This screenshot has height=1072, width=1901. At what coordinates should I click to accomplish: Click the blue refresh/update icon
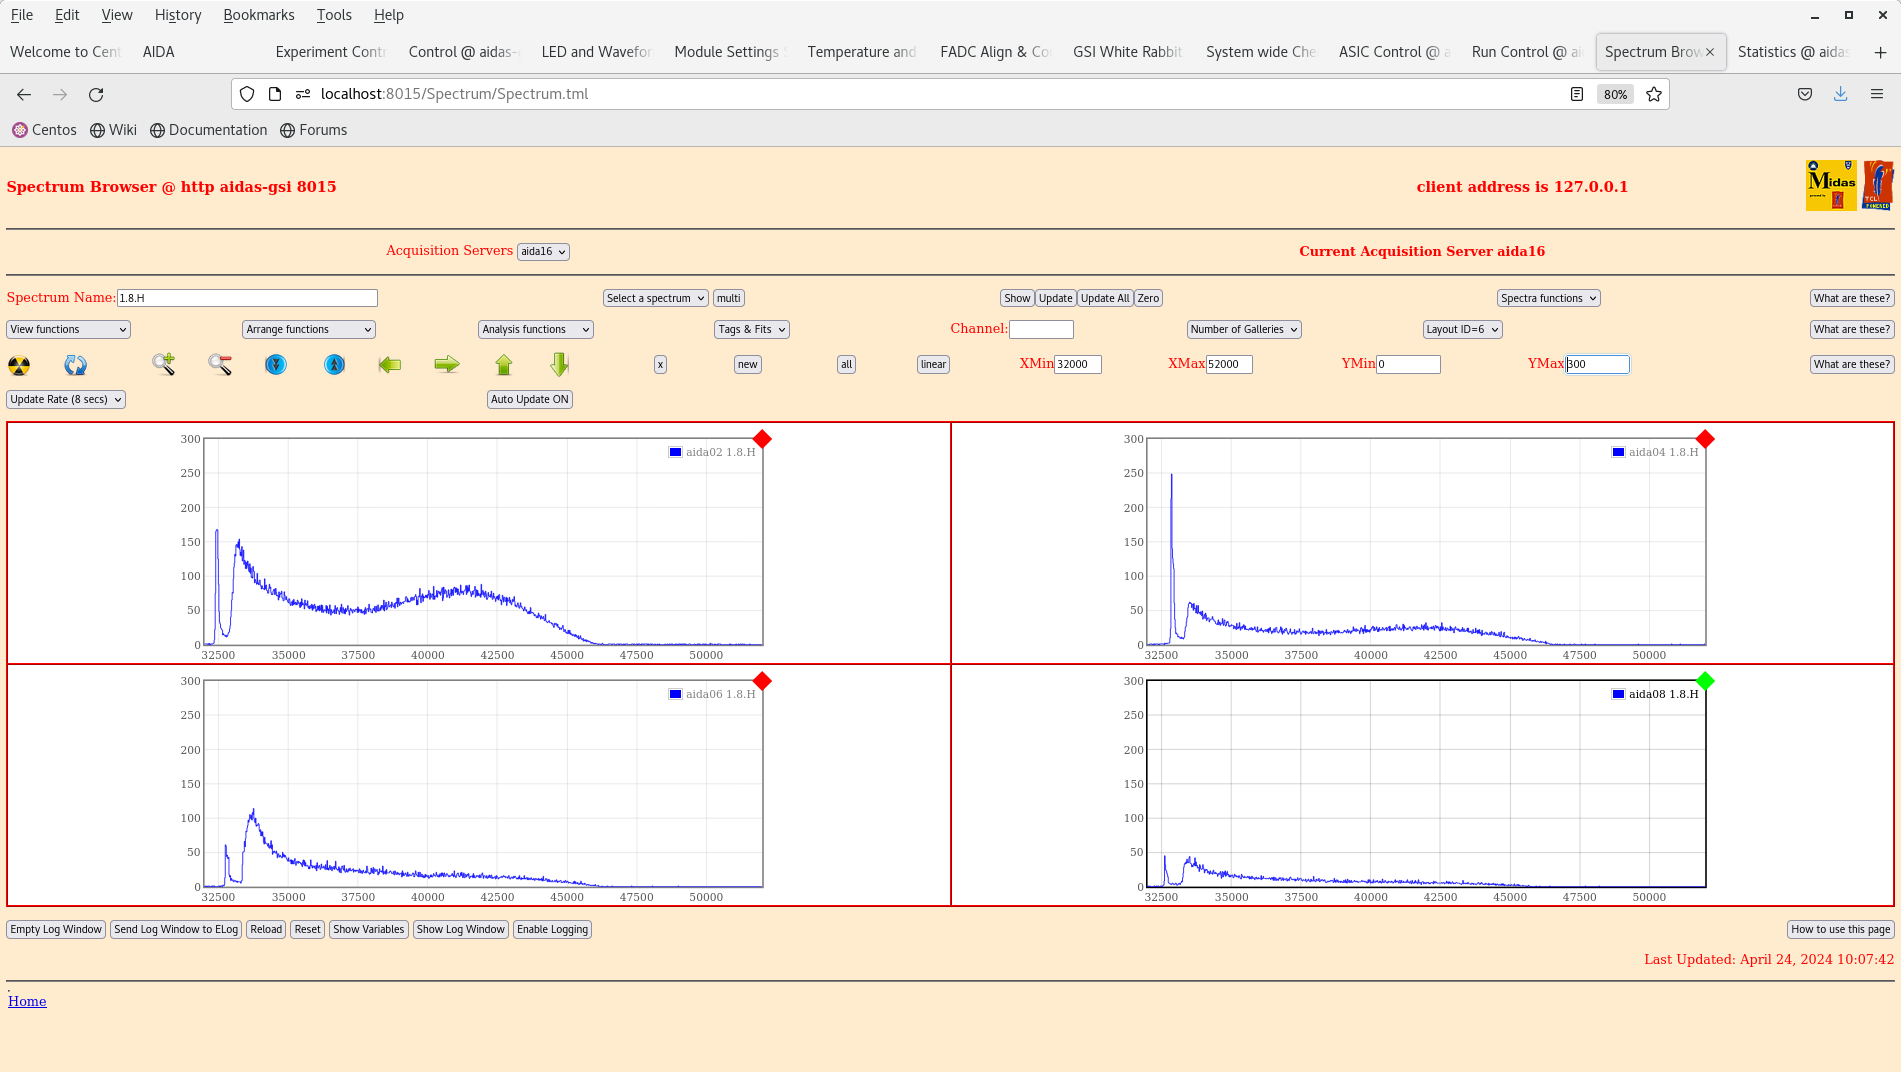75,365
